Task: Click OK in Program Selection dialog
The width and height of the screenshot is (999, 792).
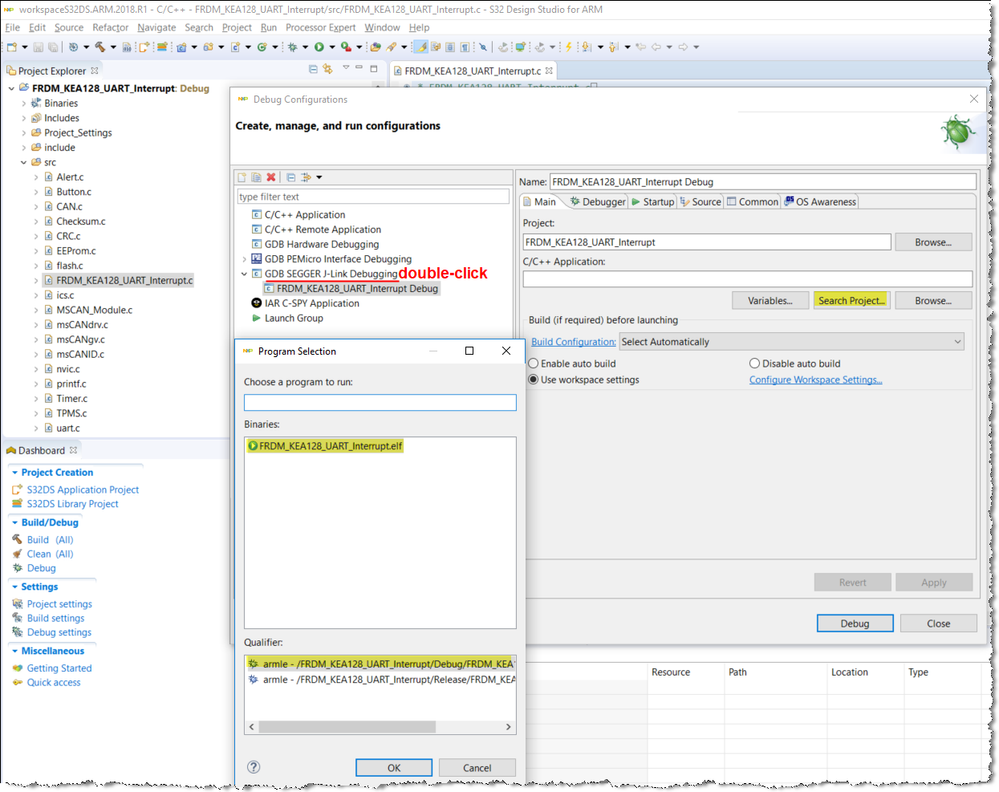Action: pos(394,768)
